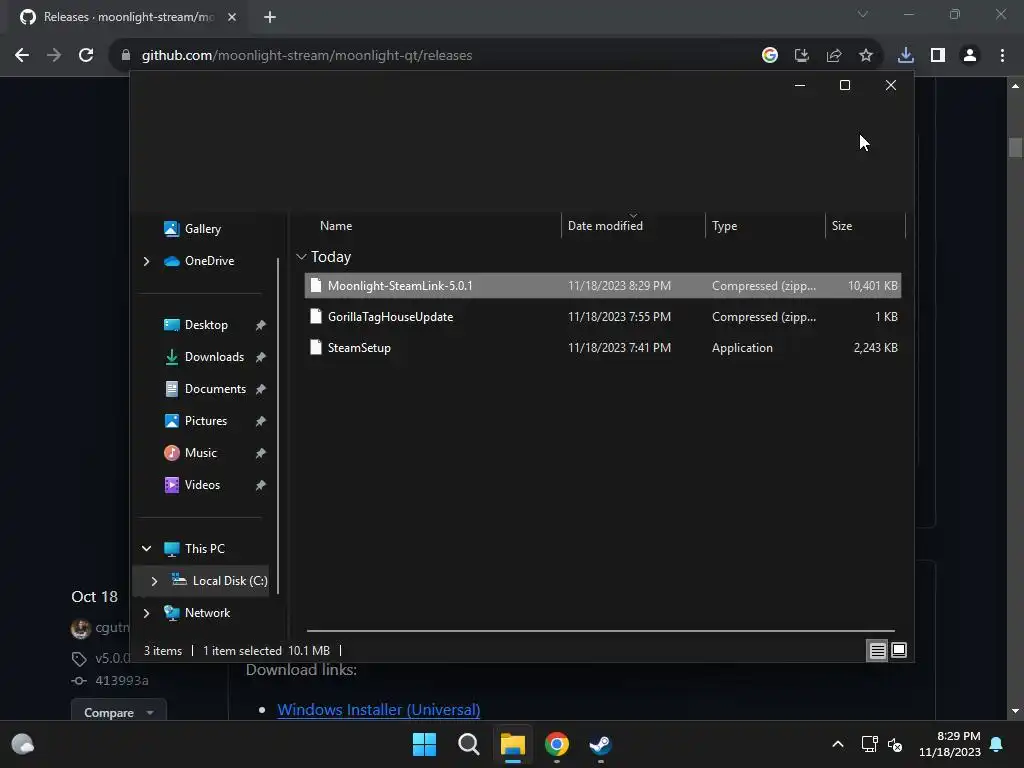The height and width of the screenshot is (768, 1024).
Task: Open a new Chrome tab
Action: [x=270, y=17]
